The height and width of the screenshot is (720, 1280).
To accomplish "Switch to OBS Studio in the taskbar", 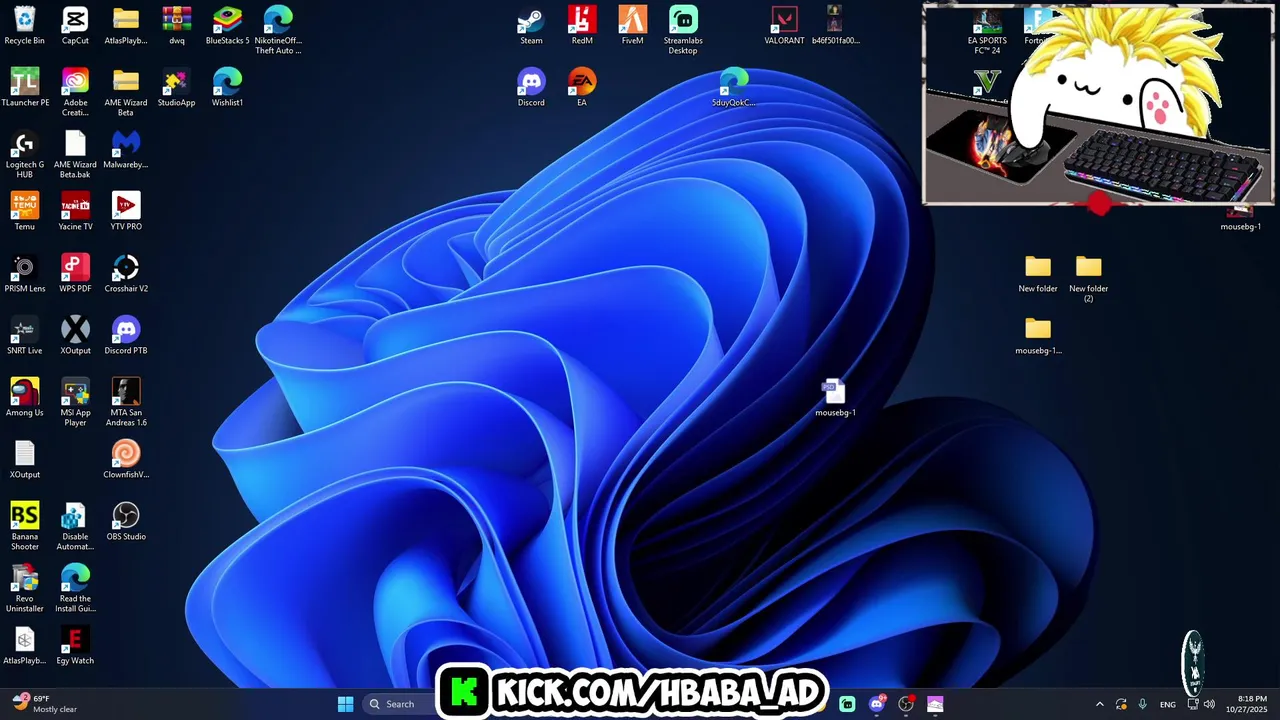I will click(906, 704).
